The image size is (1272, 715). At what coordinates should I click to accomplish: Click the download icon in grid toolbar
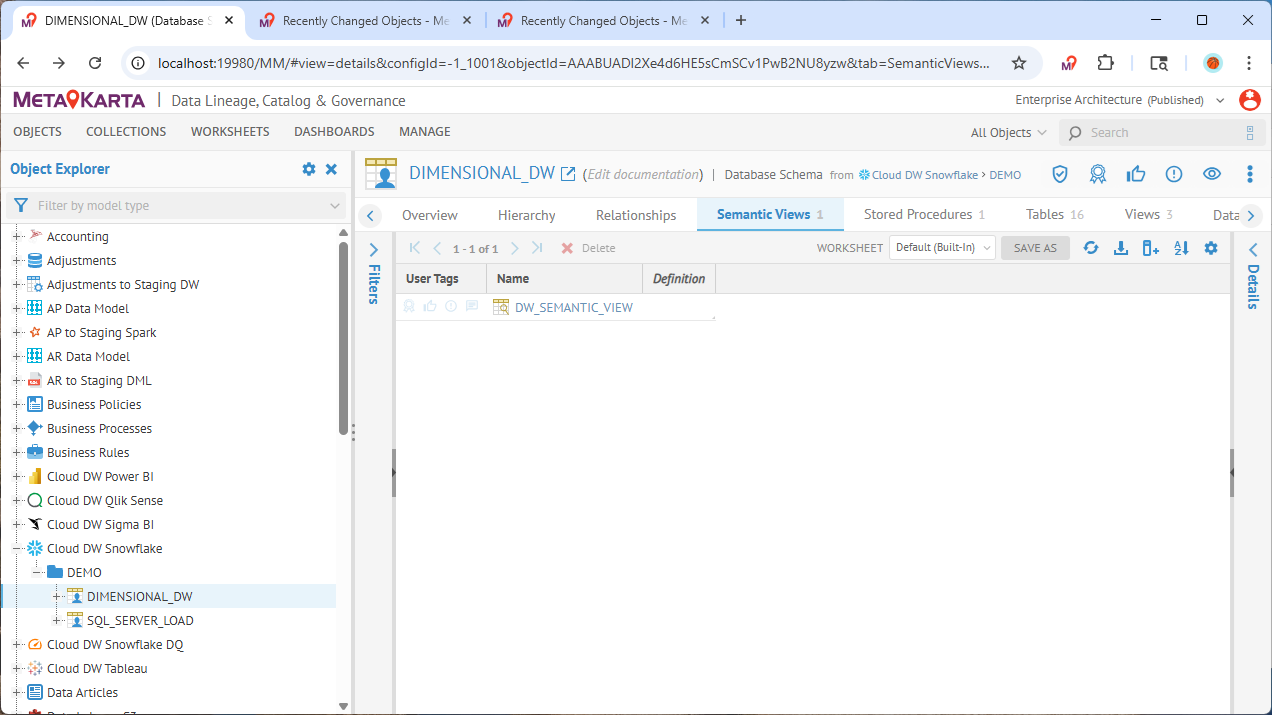(x=1121, y=248)
